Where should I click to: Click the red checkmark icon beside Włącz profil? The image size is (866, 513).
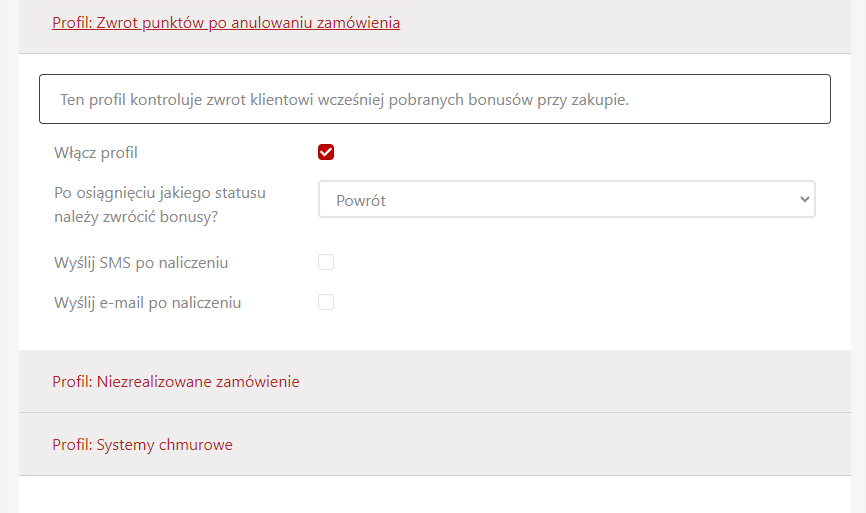(326, 152)
